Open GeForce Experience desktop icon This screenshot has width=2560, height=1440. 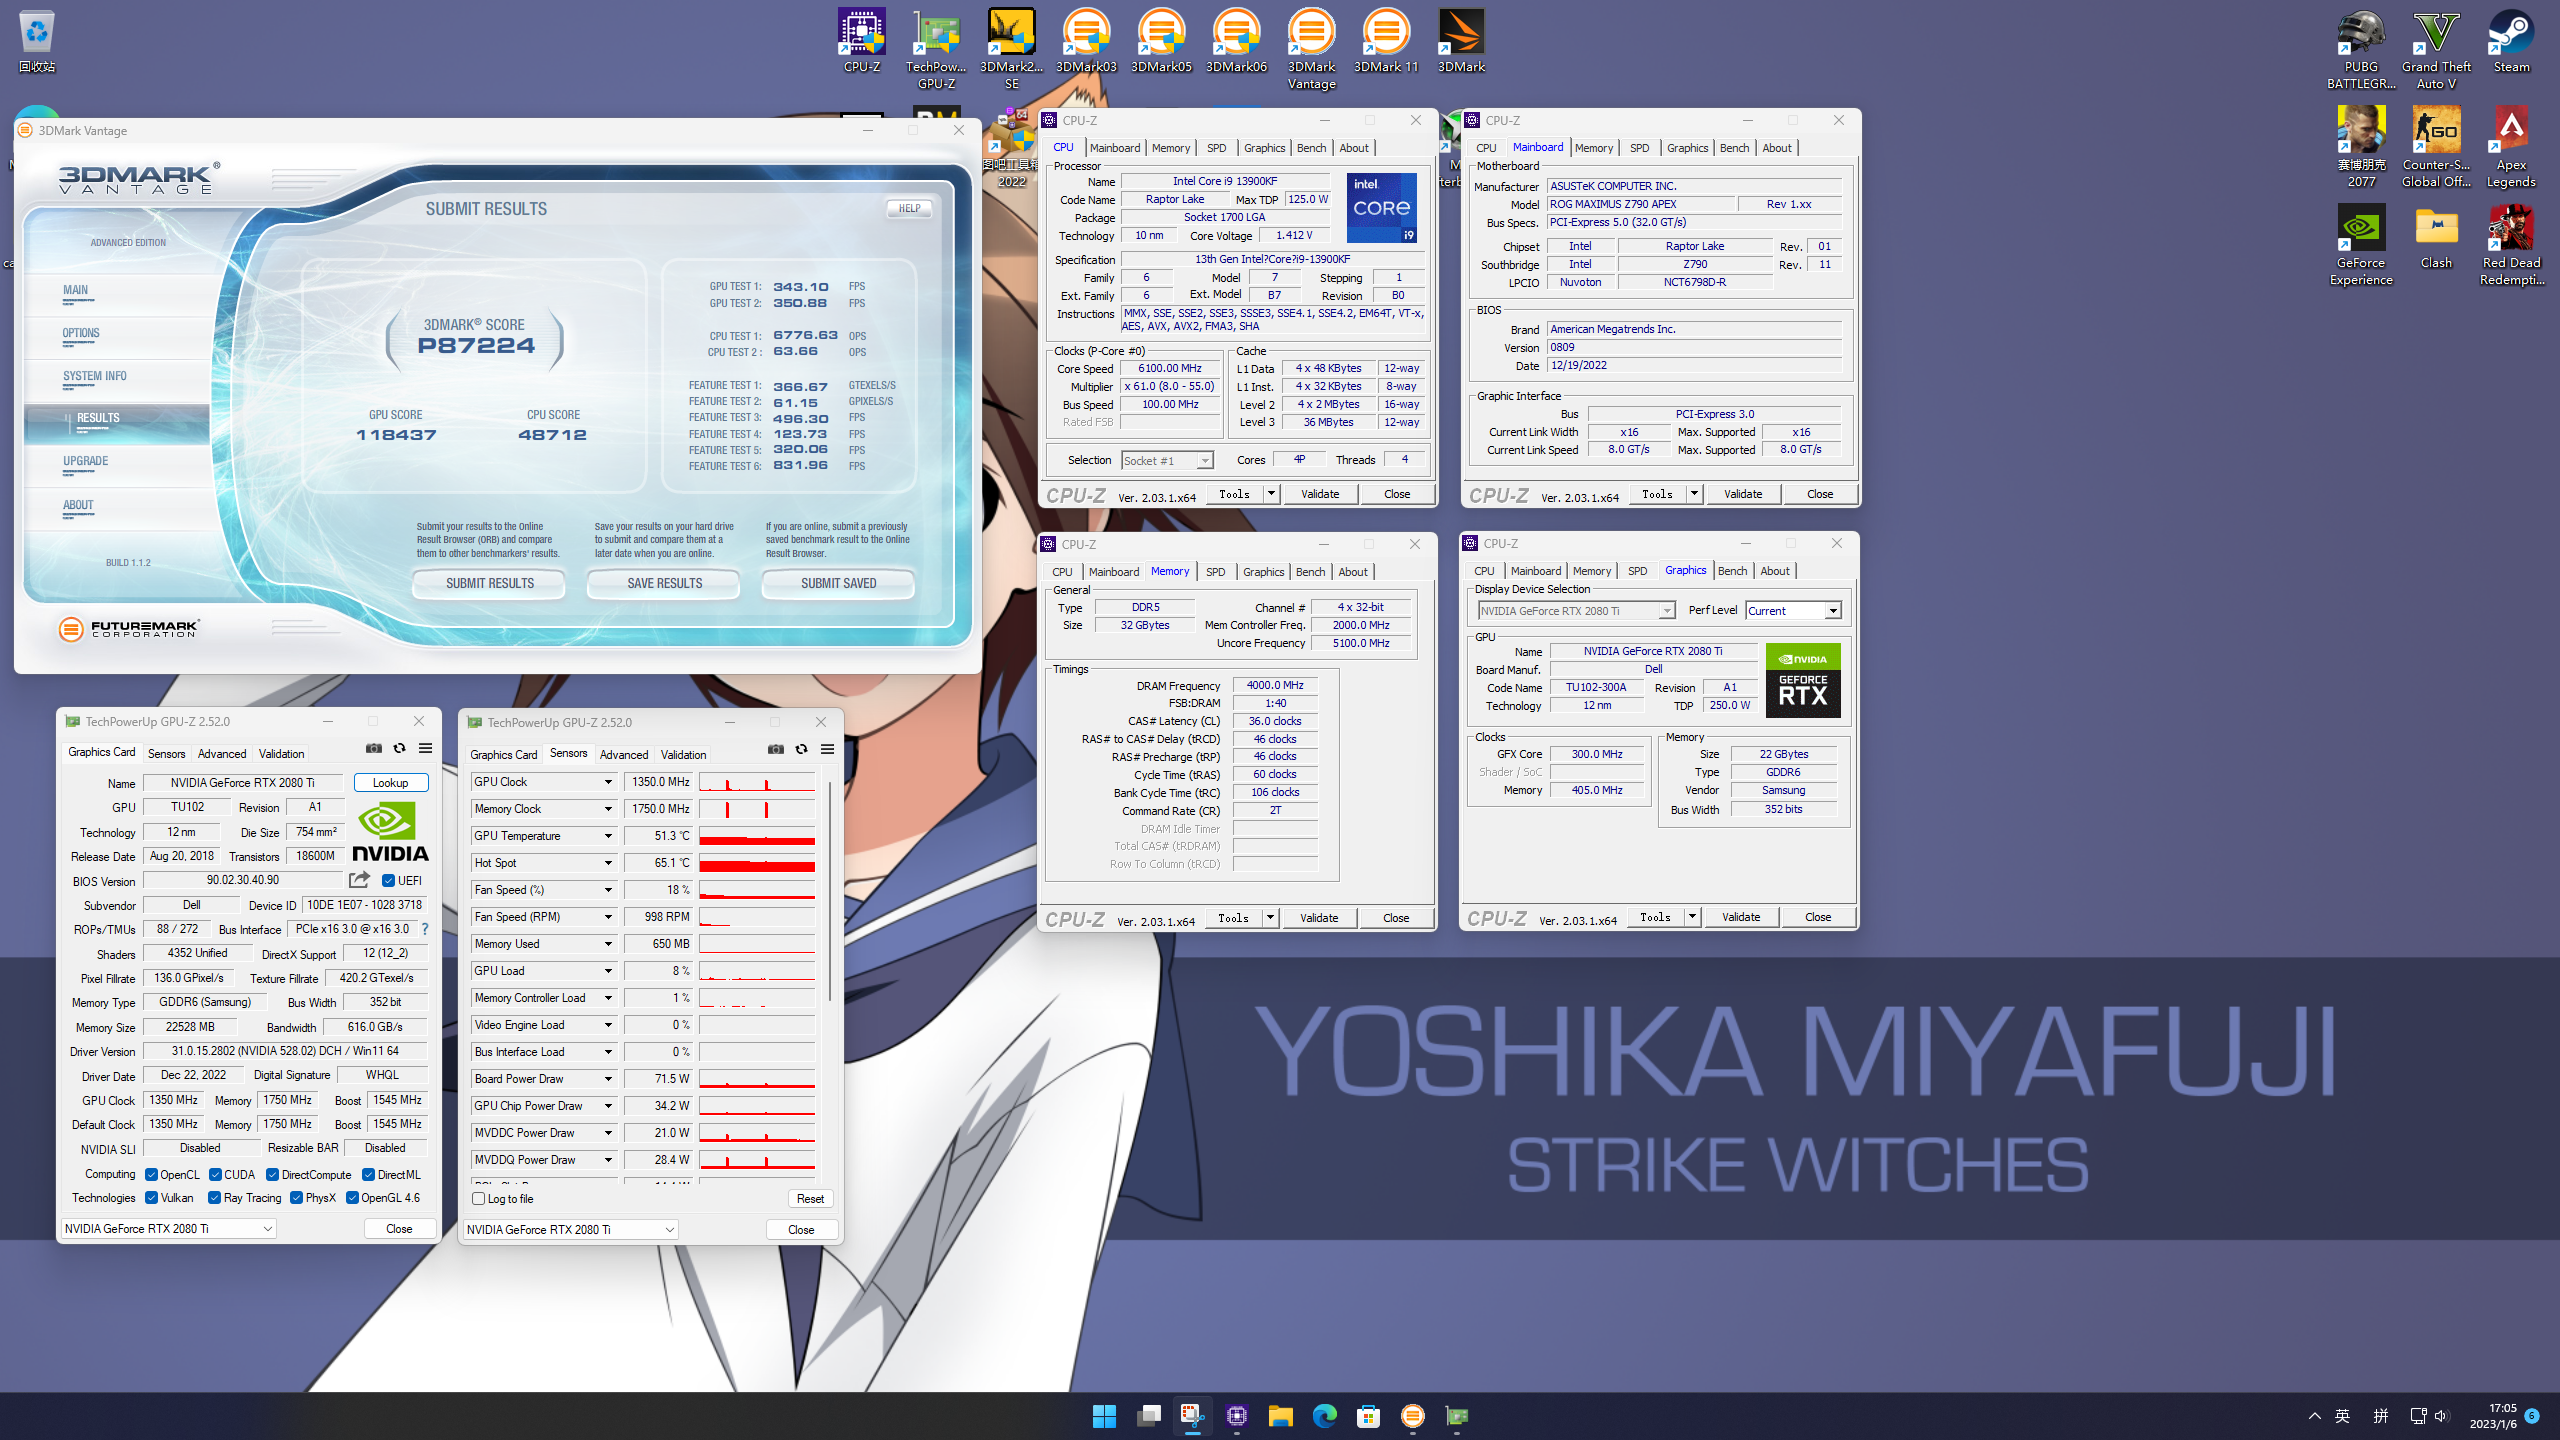[2361, 245]
